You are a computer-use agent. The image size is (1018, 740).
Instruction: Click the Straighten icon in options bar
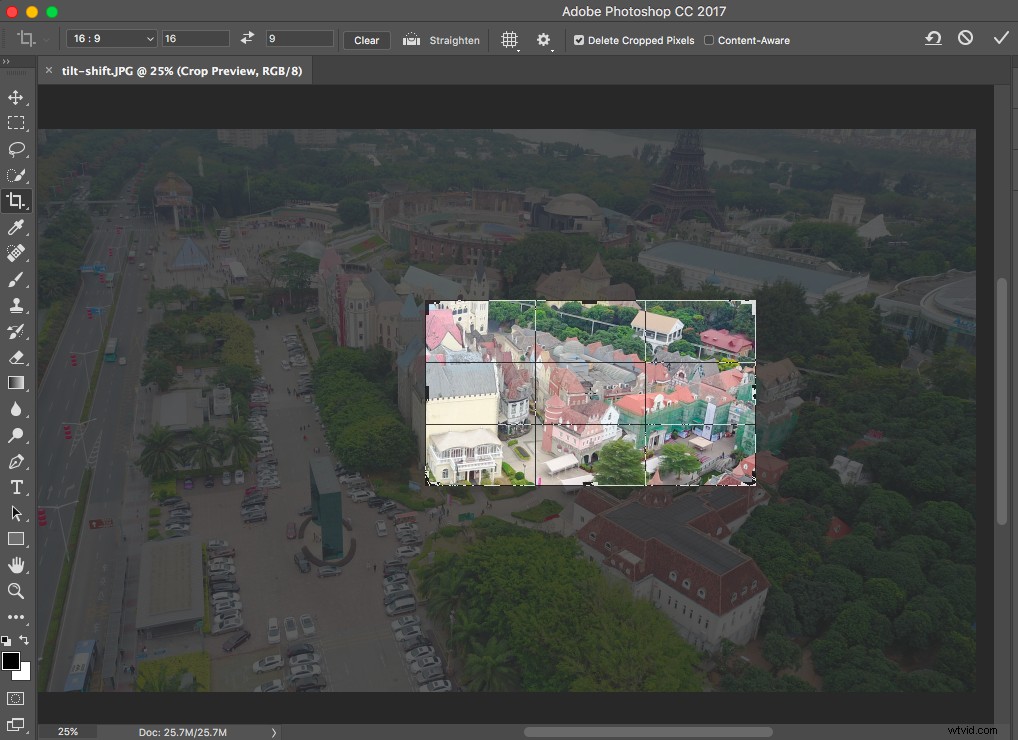point(411,40)
